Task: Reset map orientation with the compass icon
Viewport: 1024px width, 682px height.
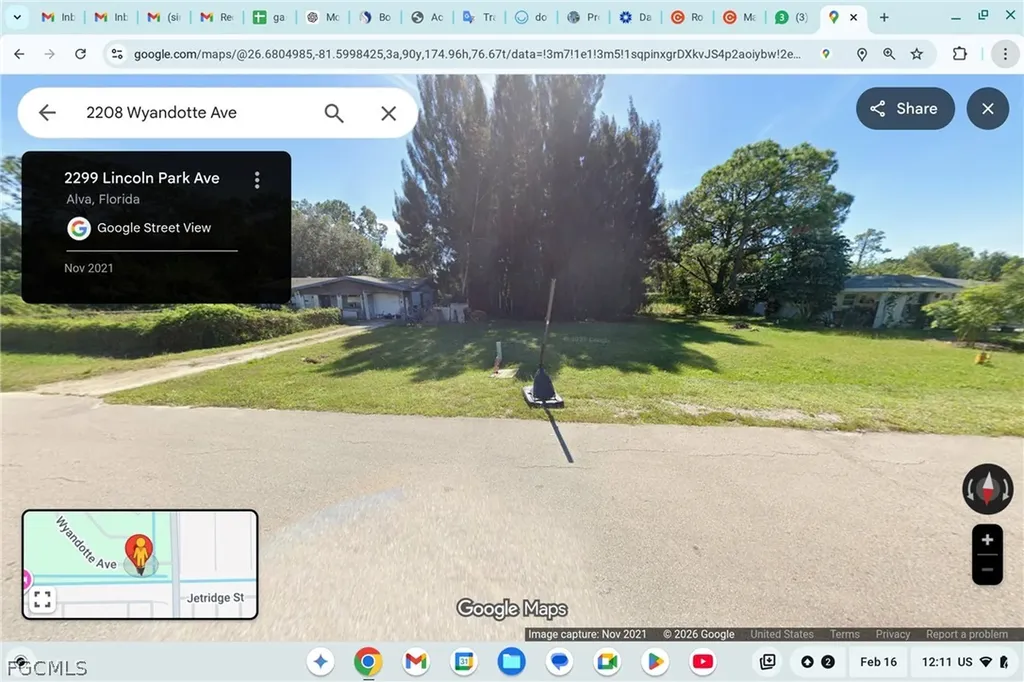Action: click(987, 489)
